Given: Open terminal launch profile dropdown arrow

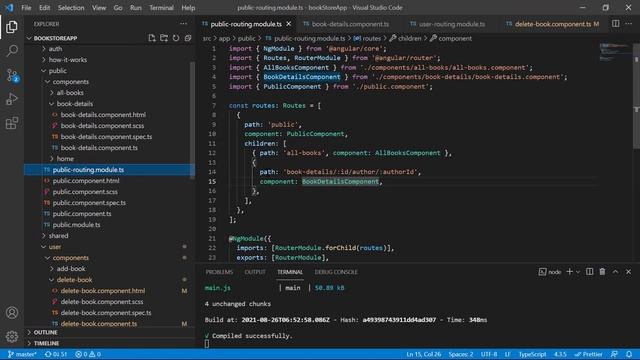Looking at the screenshot, I should pos(578,272).
